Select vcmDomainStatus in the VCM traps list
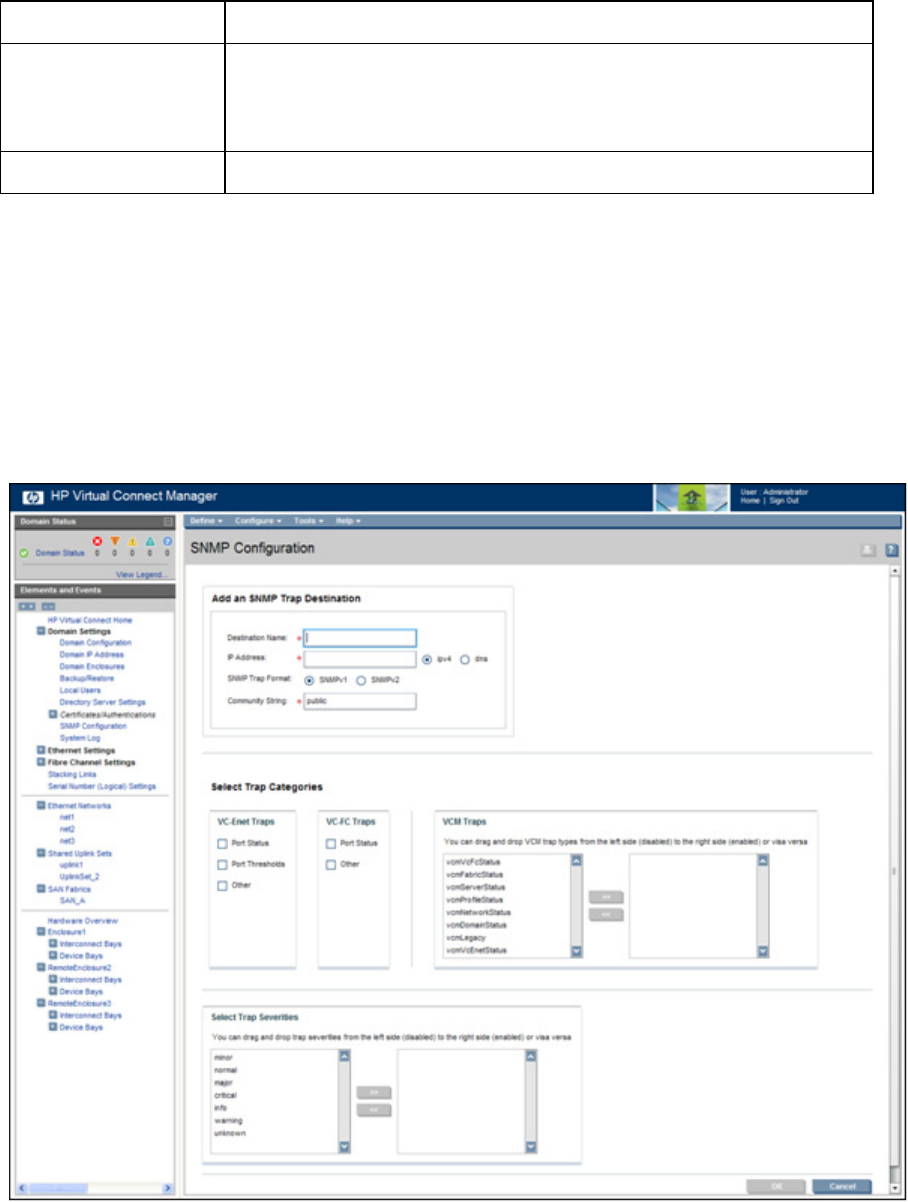The image size is (908, 1202). pos(476,925)
